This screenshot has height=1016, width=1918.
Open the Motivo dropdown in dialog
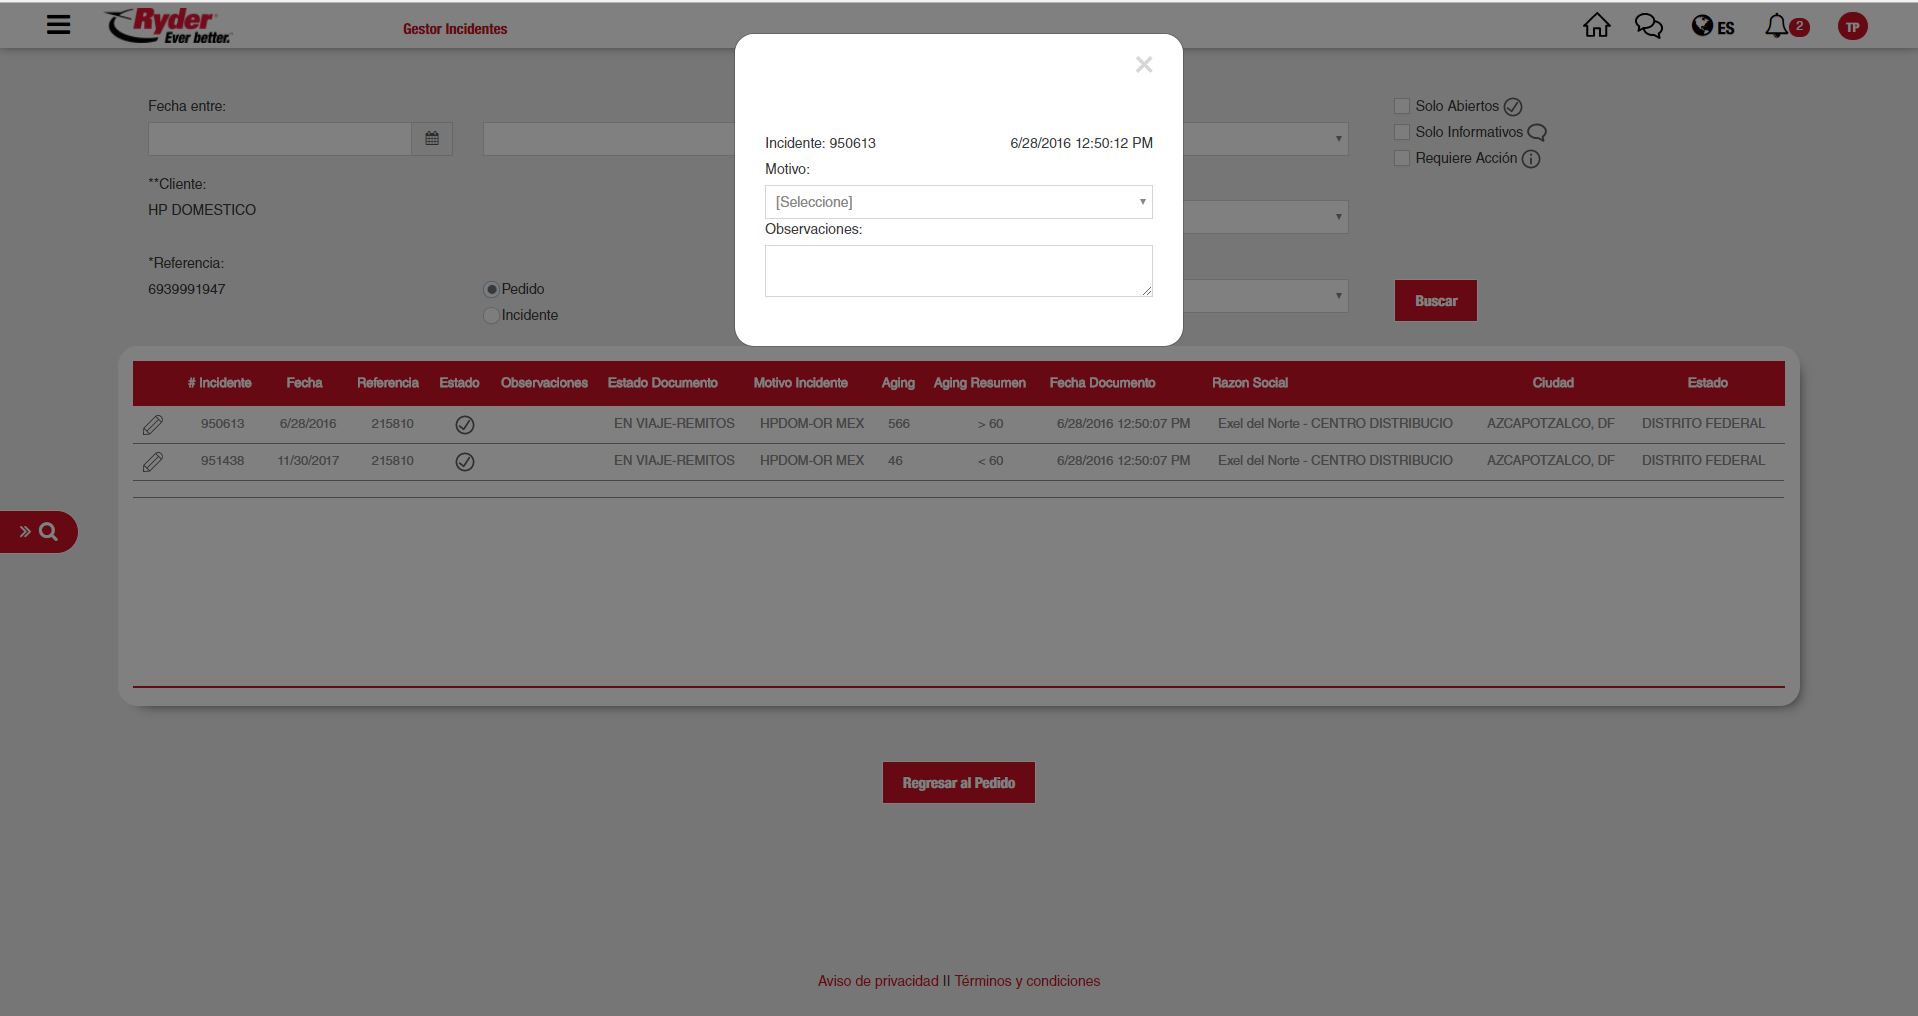[958, 202]
